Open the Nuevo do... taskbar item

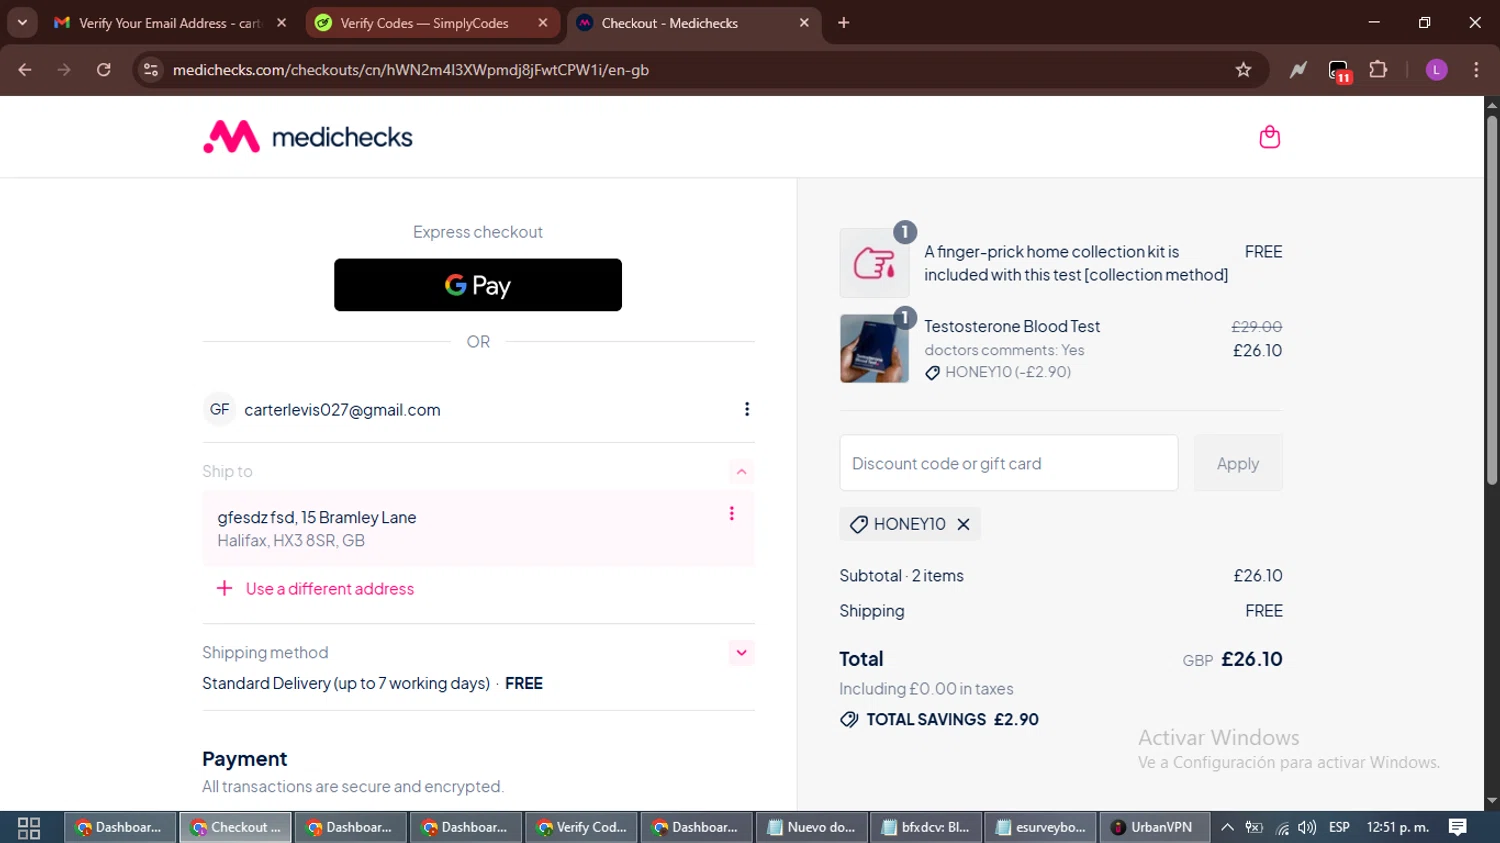click(811, 827)
